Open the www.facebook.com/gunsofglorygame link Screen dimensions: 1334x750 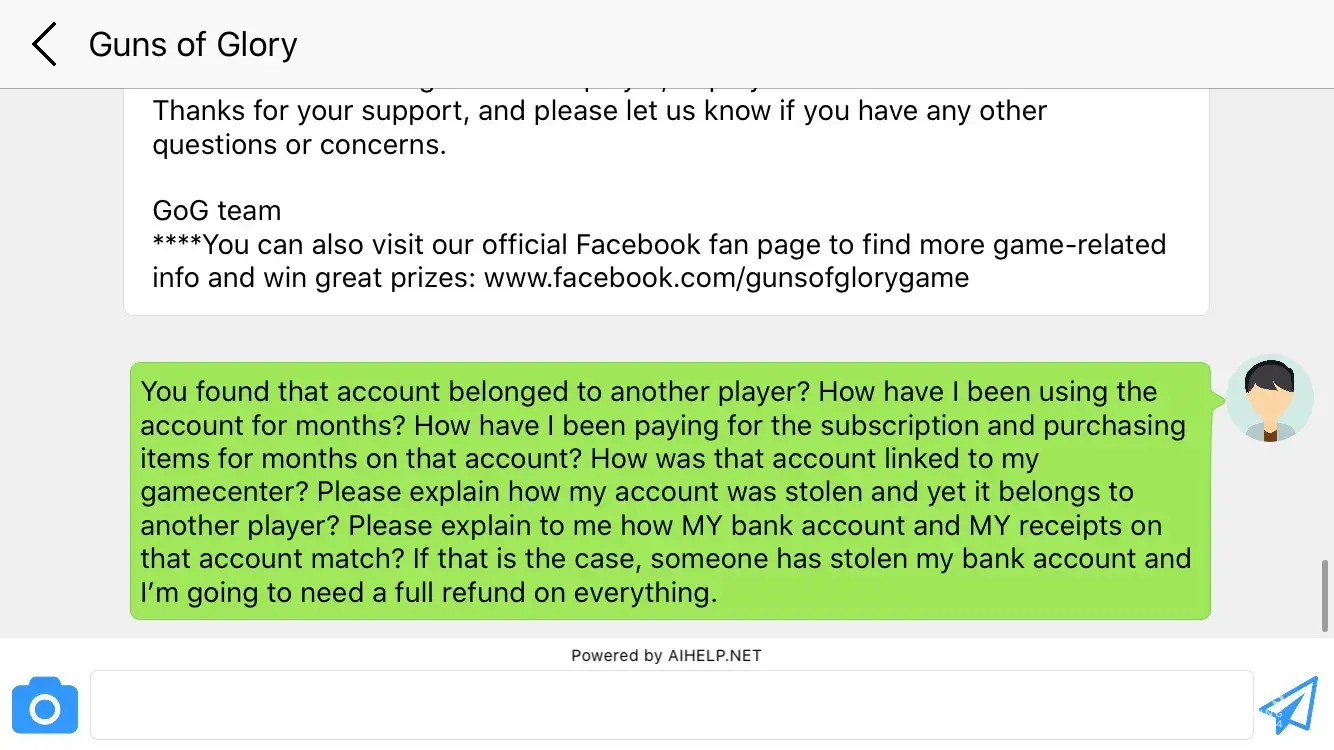726,278
